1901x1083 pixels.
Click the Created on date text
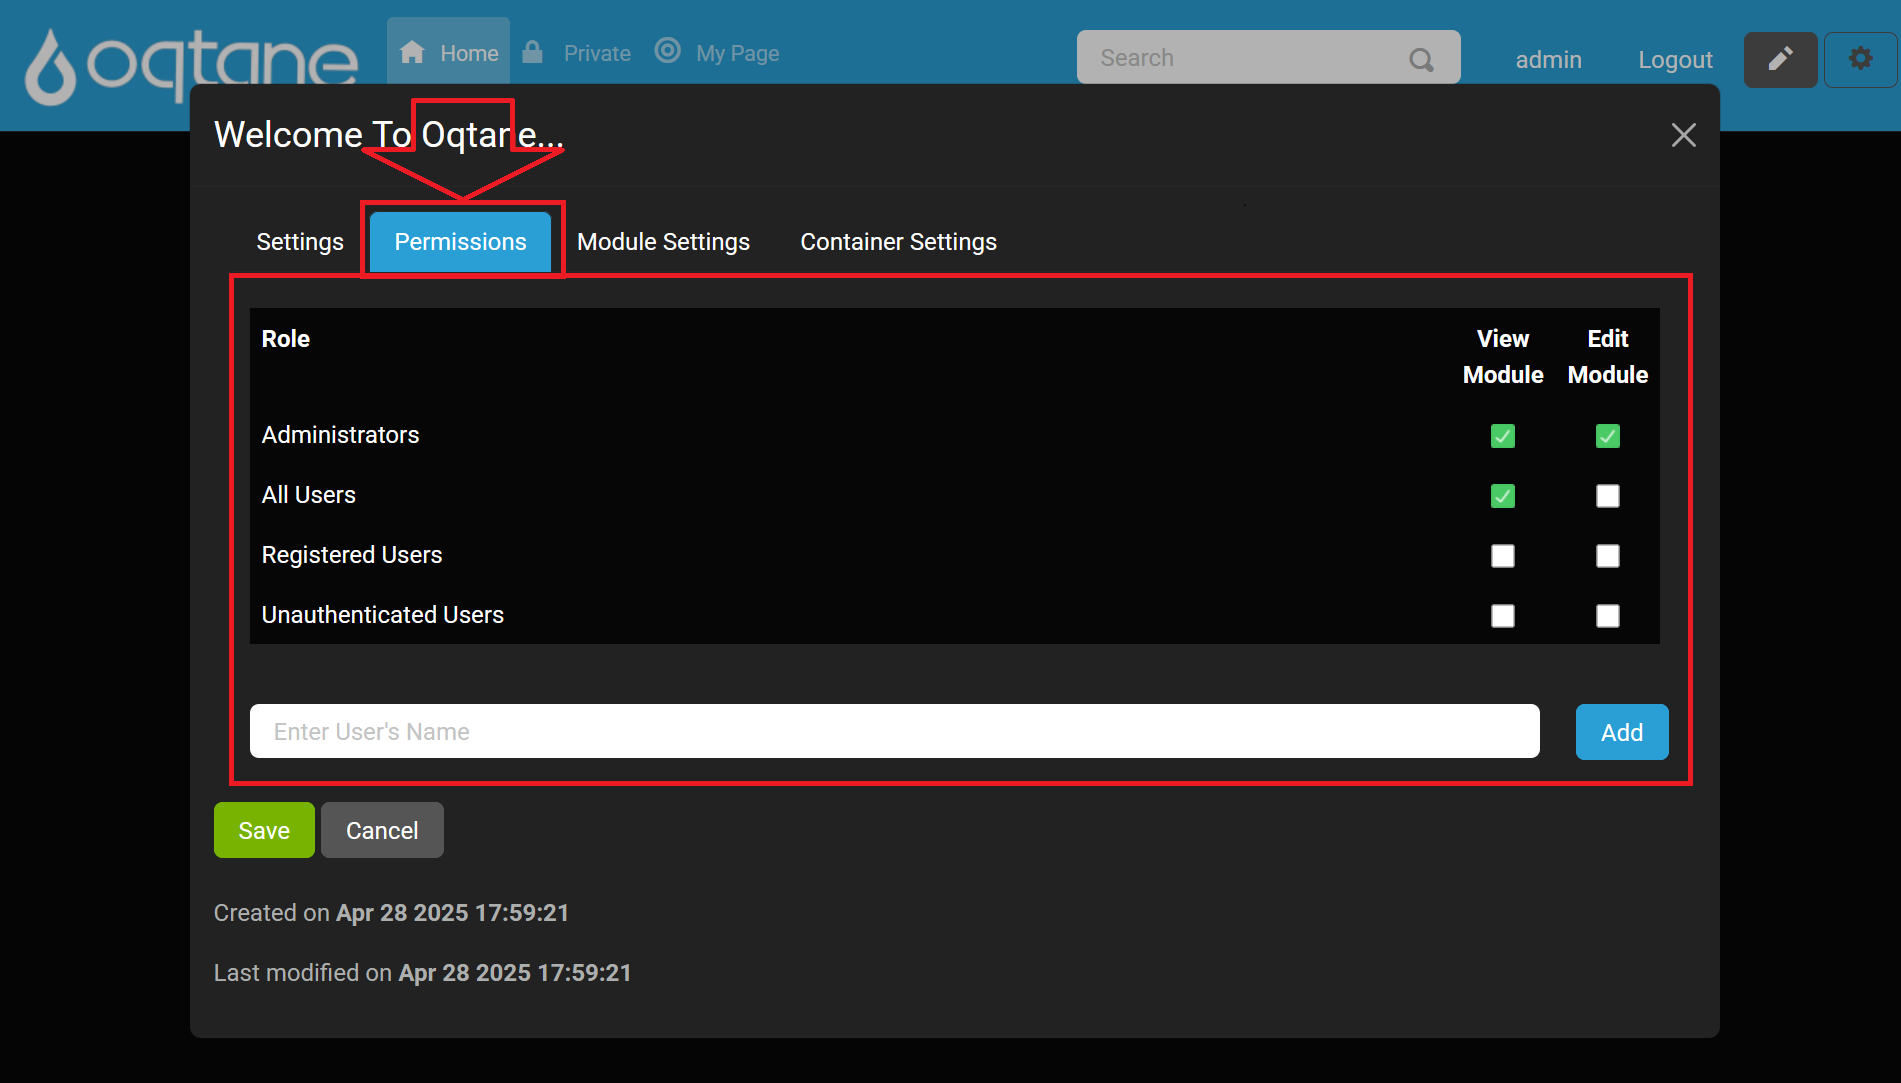click(391, 913)
